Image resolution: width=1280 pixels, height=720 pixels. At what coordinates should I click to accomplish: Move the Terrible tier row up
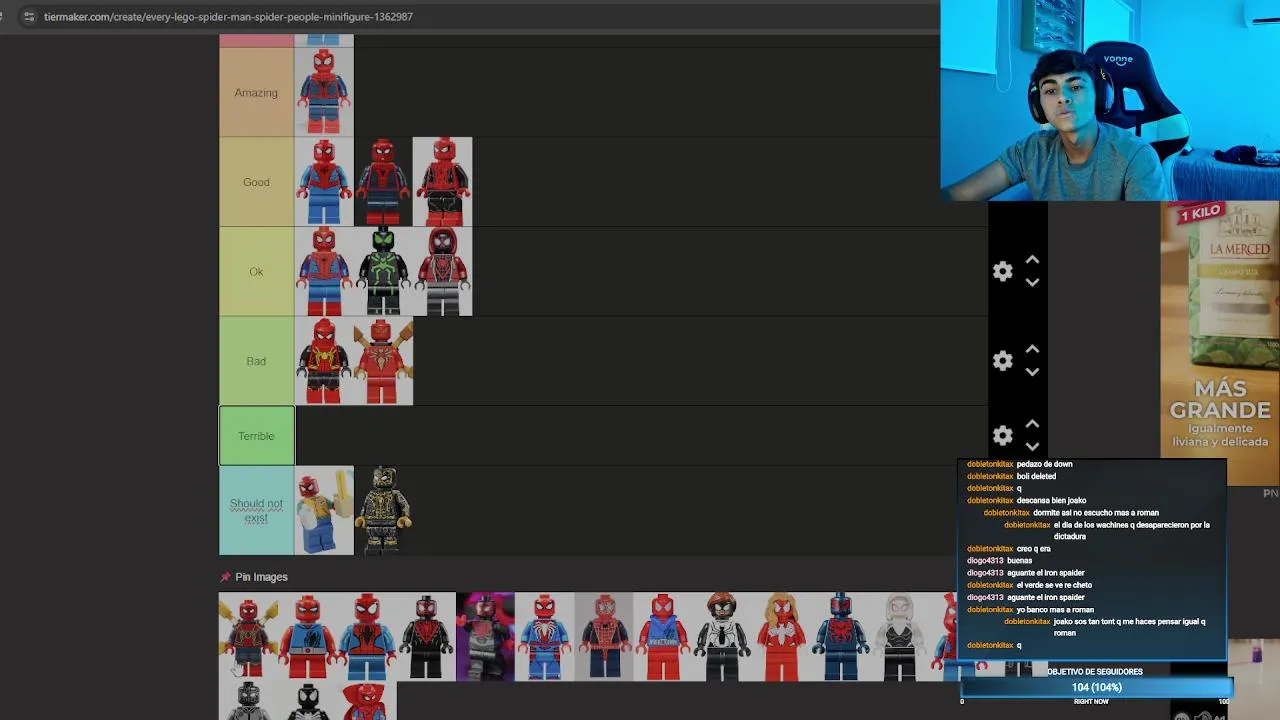pos(1032,425)
